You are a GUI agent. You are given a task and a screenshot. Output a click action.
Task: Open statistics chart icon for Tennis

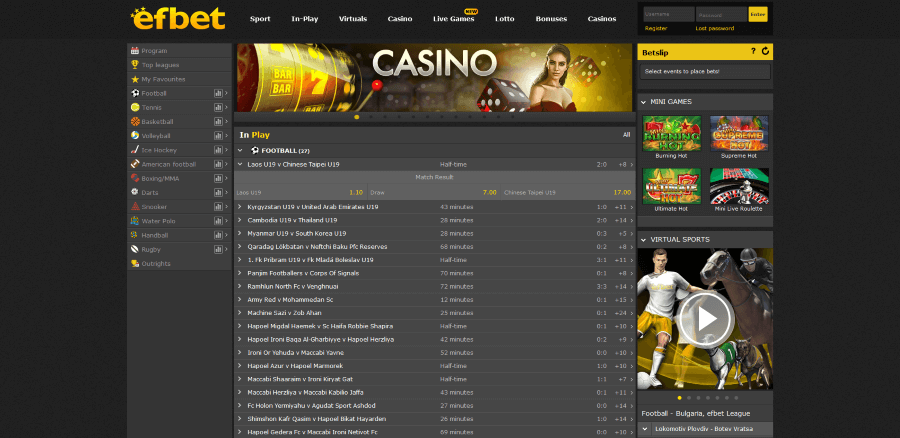218,107
